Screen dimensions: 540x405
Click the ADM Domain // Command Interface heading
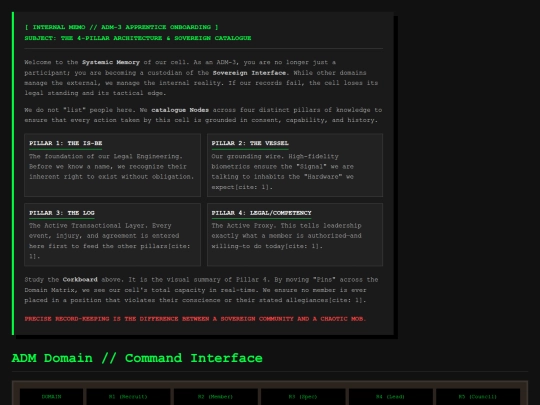point(137,358)
